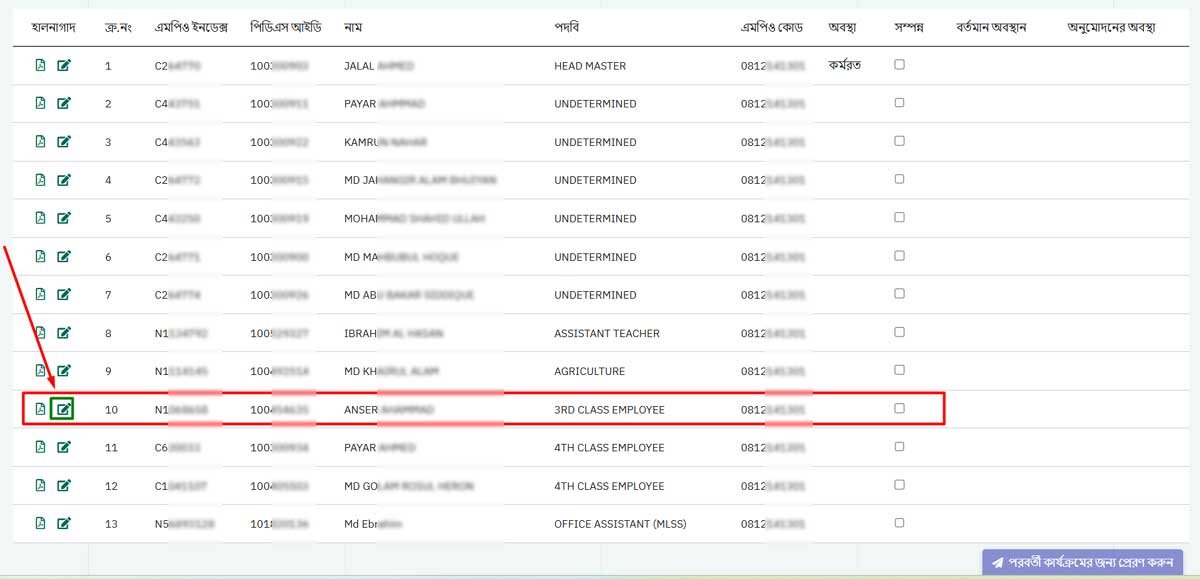
Task: Click the এমপিও ইনডেক্স column header
Action: [191, 28]
